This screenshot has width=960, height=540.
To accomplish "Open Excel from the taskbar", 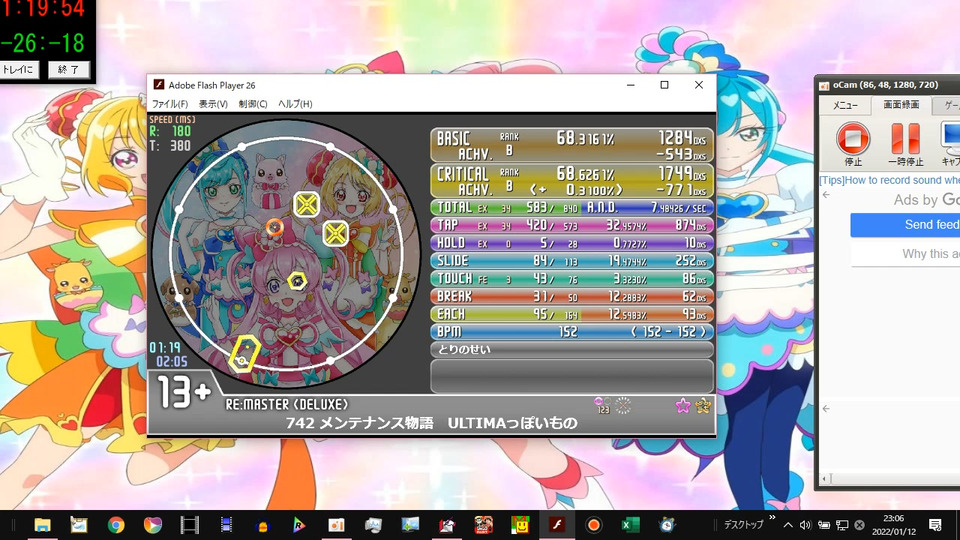I will point(630,525).
